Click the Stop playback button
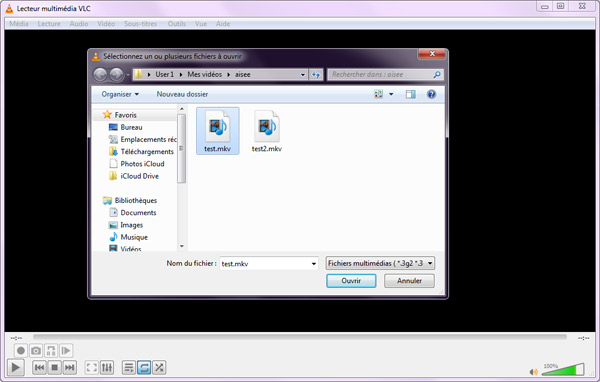Screen dimensions: 600x382 pyautogui.click(x=54, y=368)
